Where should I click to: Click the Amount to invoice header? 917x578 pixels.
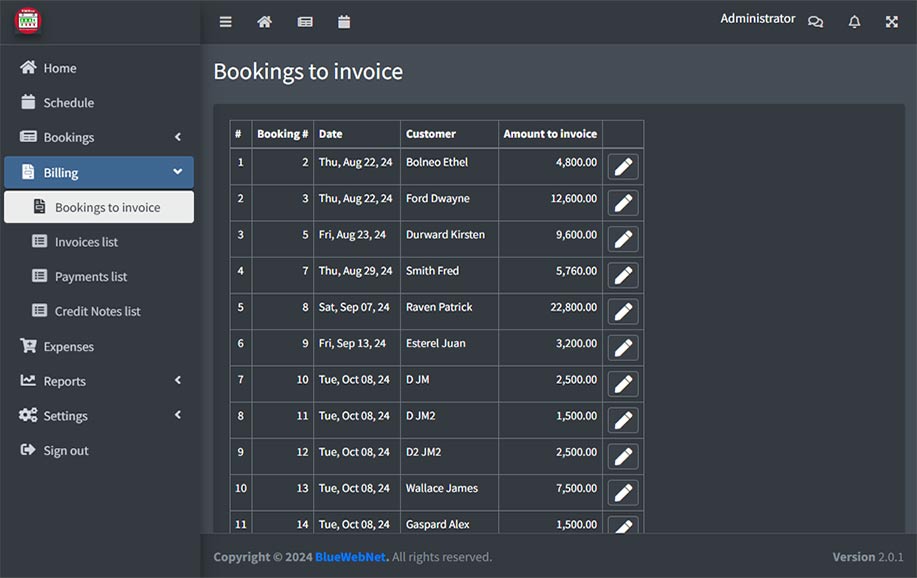(550, 134)
